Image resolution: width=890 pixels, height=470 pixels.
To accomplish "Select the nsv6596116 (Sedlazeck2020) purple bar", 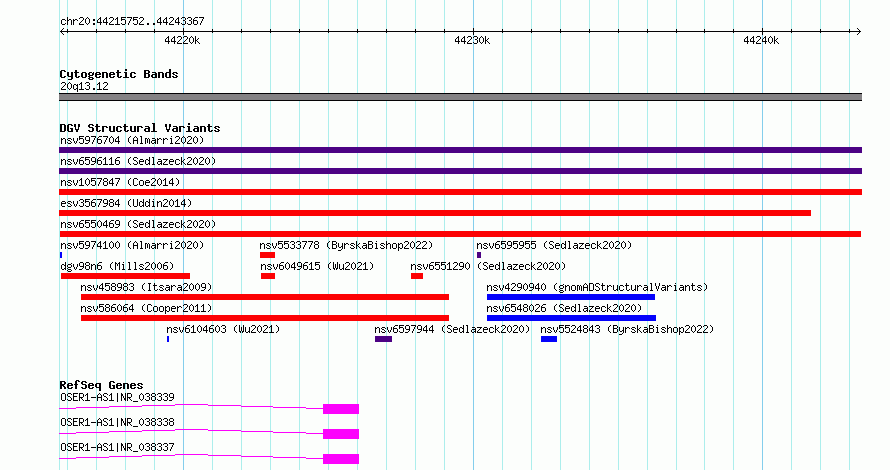I will (460, 171).
